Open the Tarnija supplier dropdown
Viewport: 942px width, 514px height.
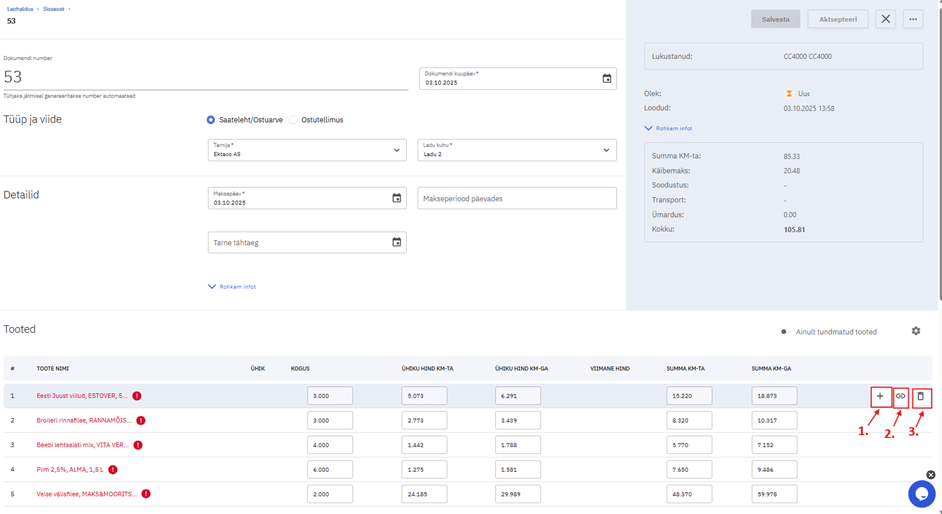[x=307, y=150]
